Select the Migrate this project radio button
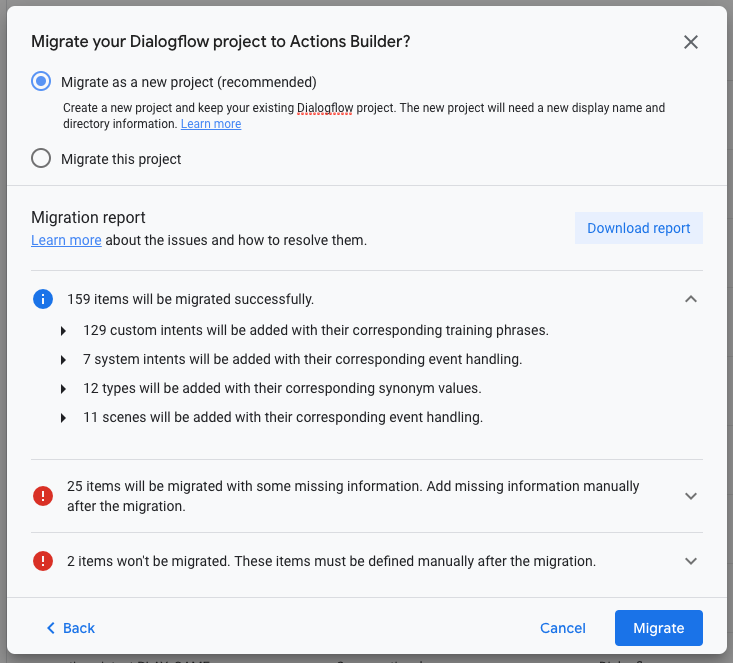Screen dimensions: 733x663 [x=41, y=159]
